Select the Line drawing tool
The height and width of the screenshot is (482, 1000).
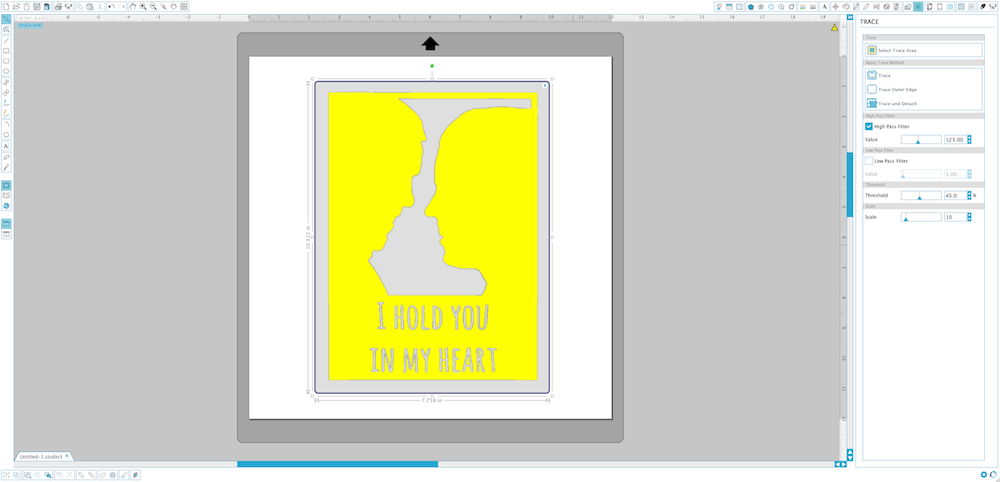[x=6, y=40]
